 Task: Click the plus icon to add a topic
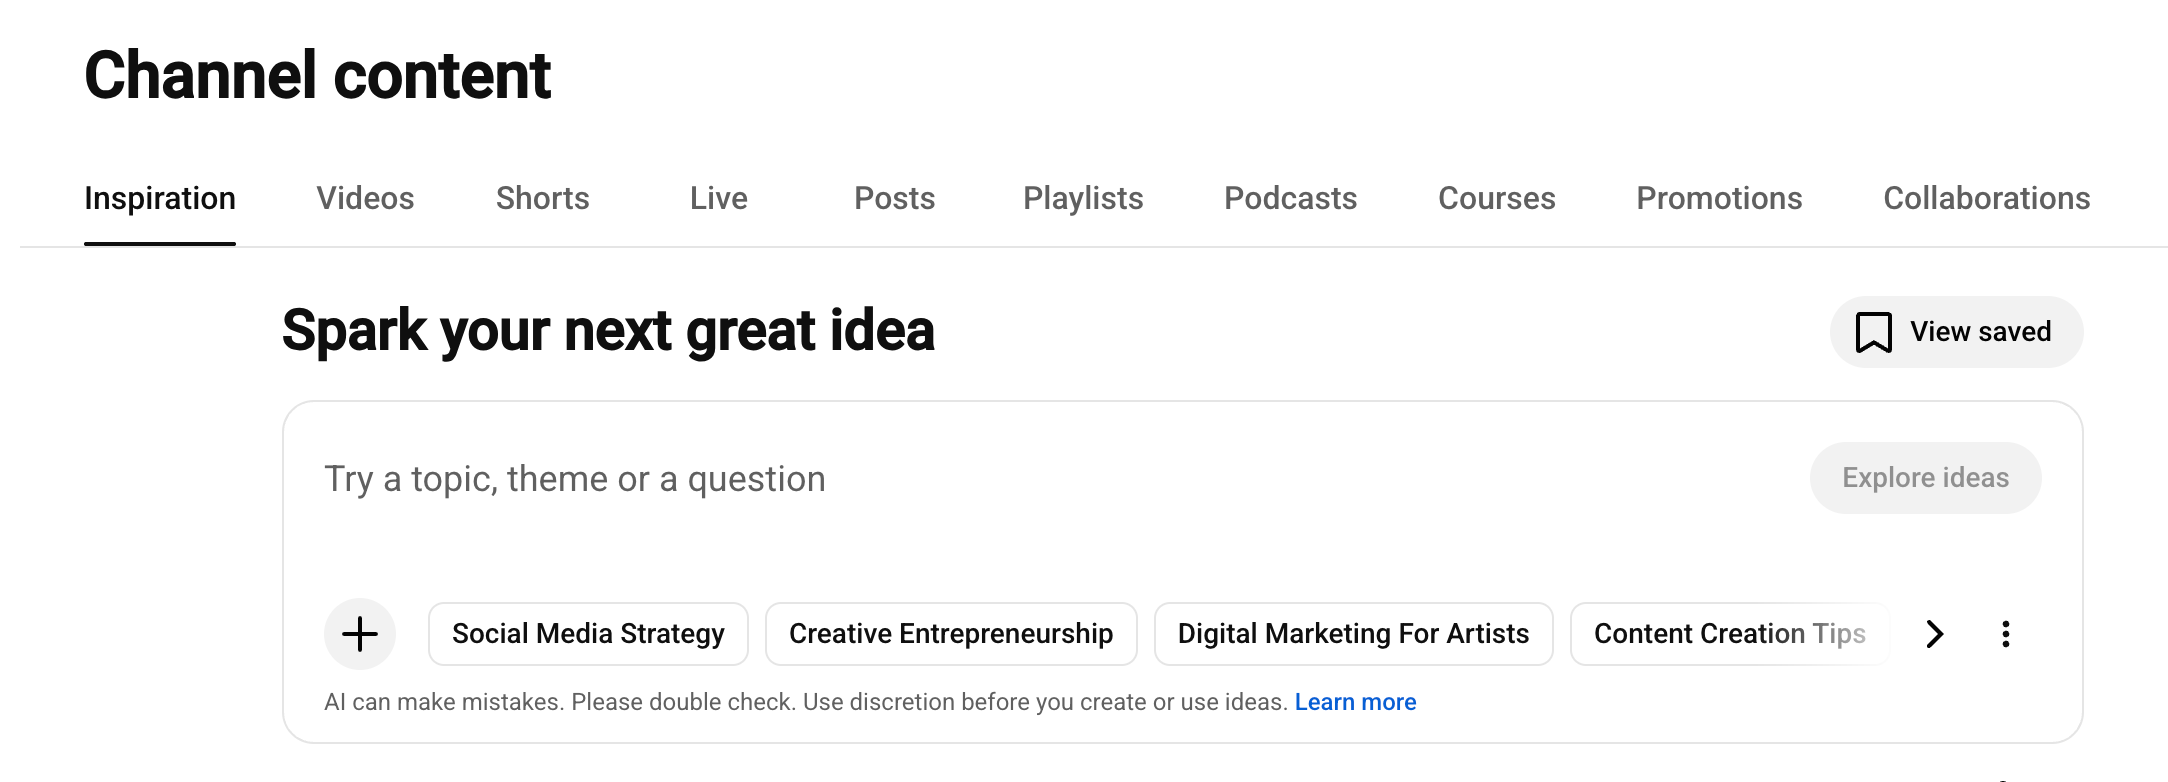coord(360,634)
